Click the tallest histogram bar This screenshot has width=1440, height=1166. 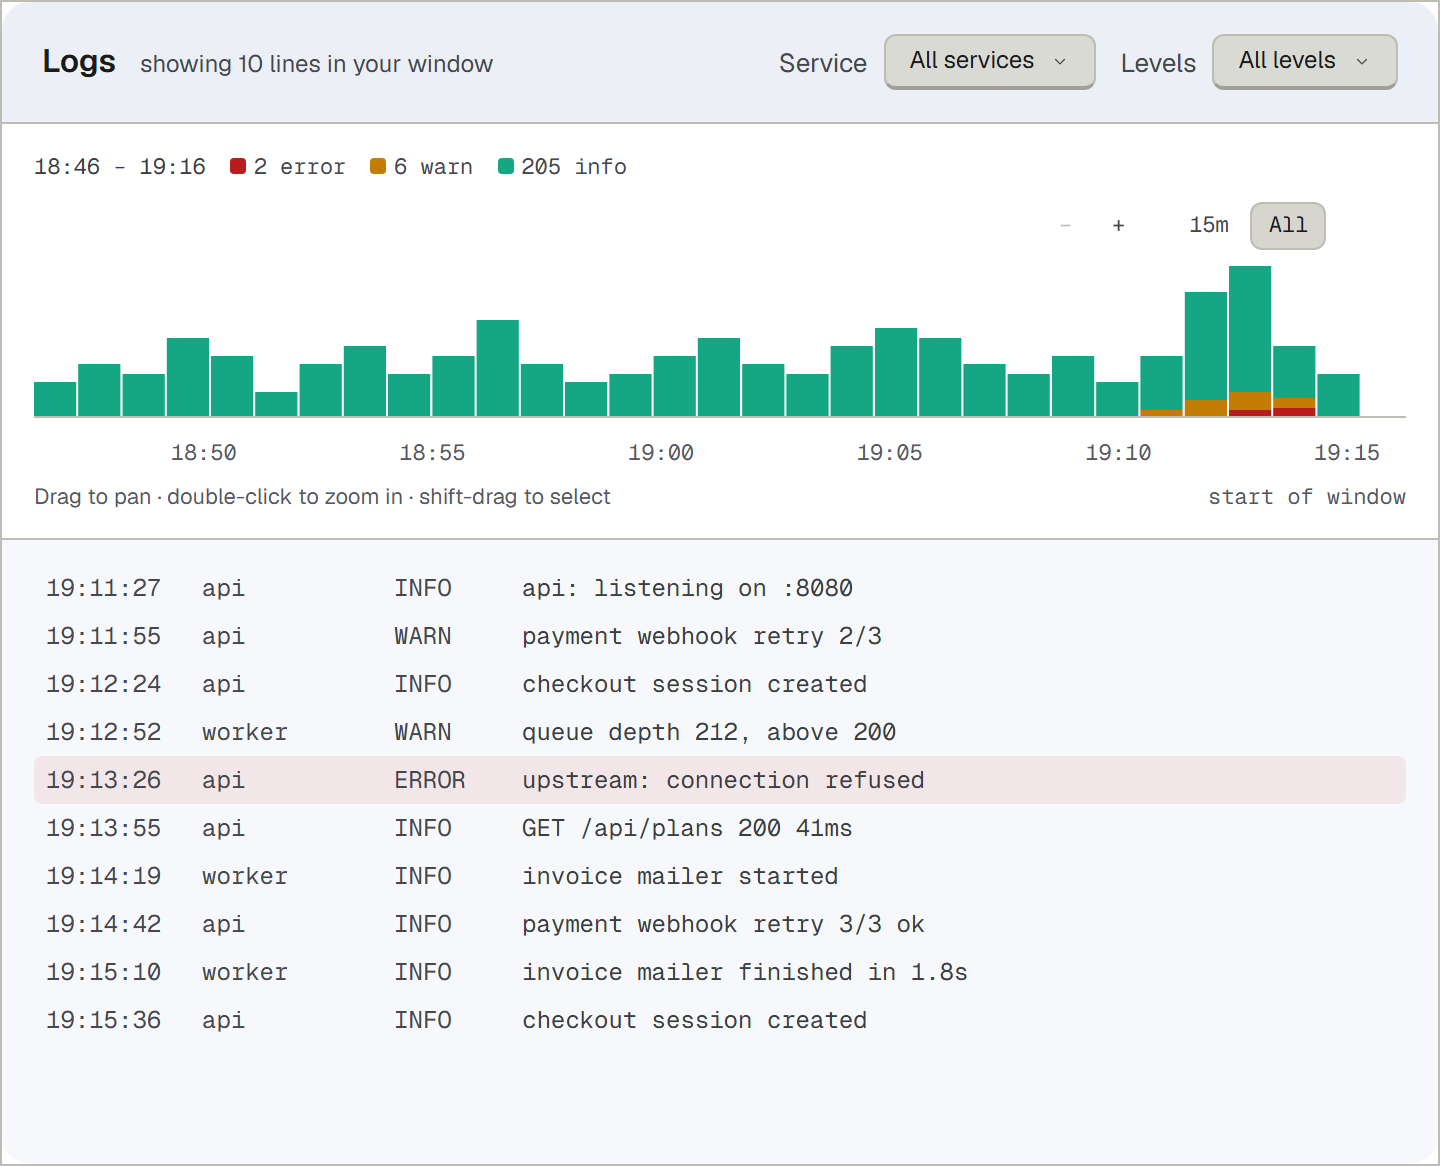pos(1250,340)
